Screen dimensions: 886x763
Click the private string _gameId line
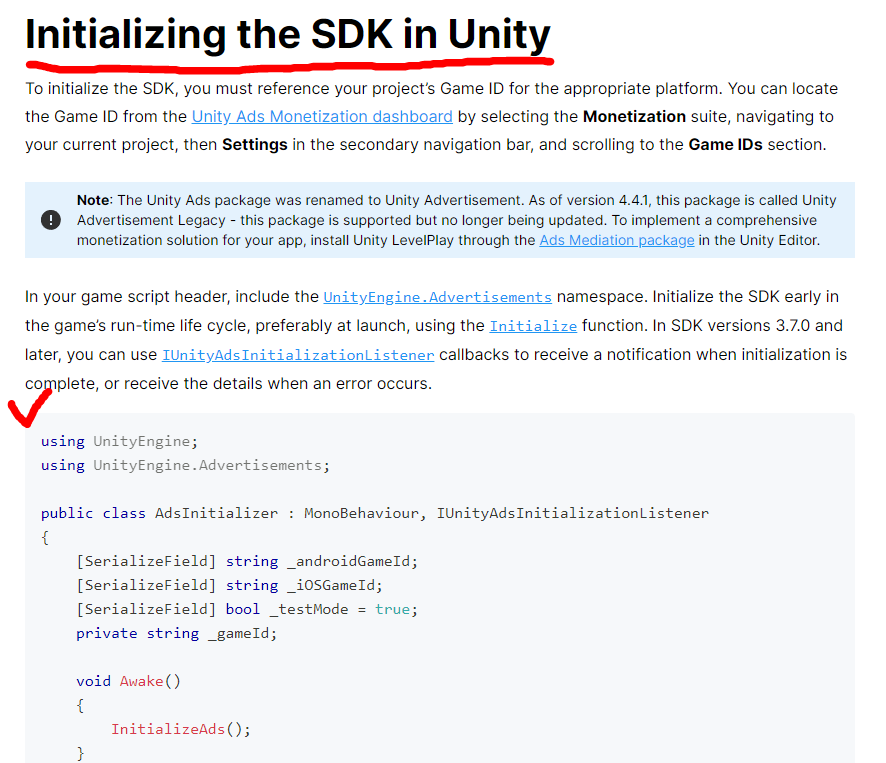176,634
